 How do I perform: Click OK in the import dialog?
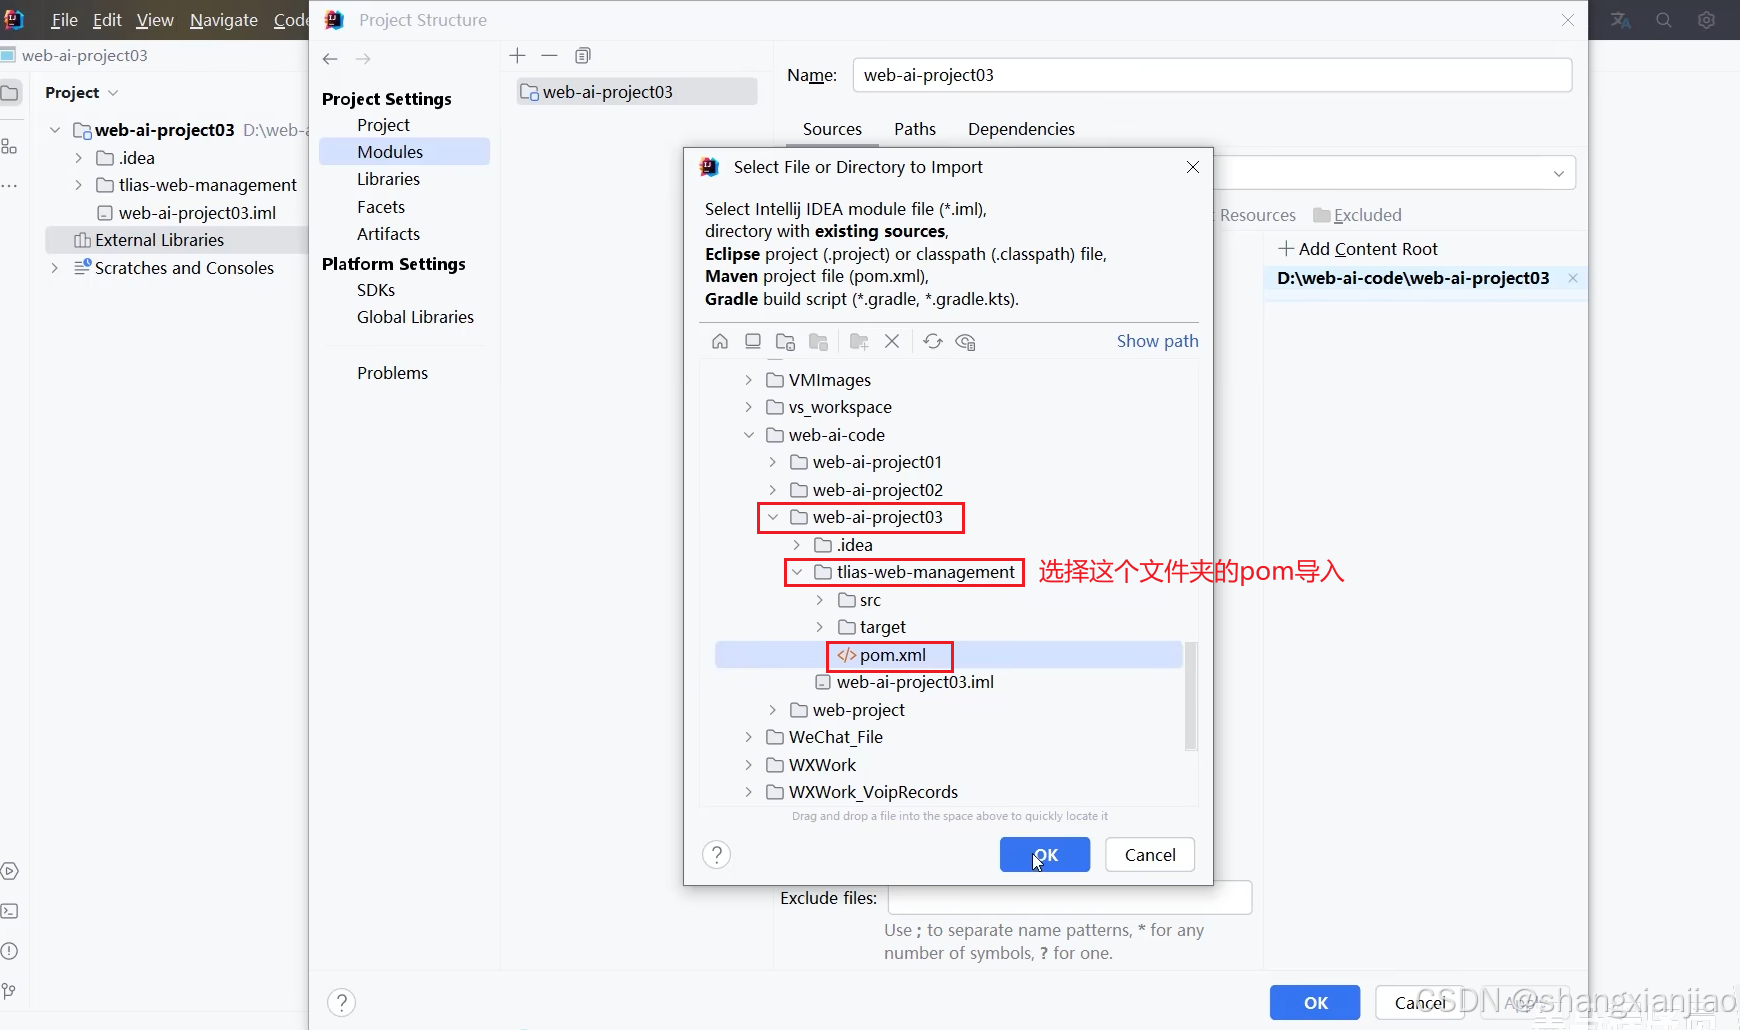(1045, 855)
